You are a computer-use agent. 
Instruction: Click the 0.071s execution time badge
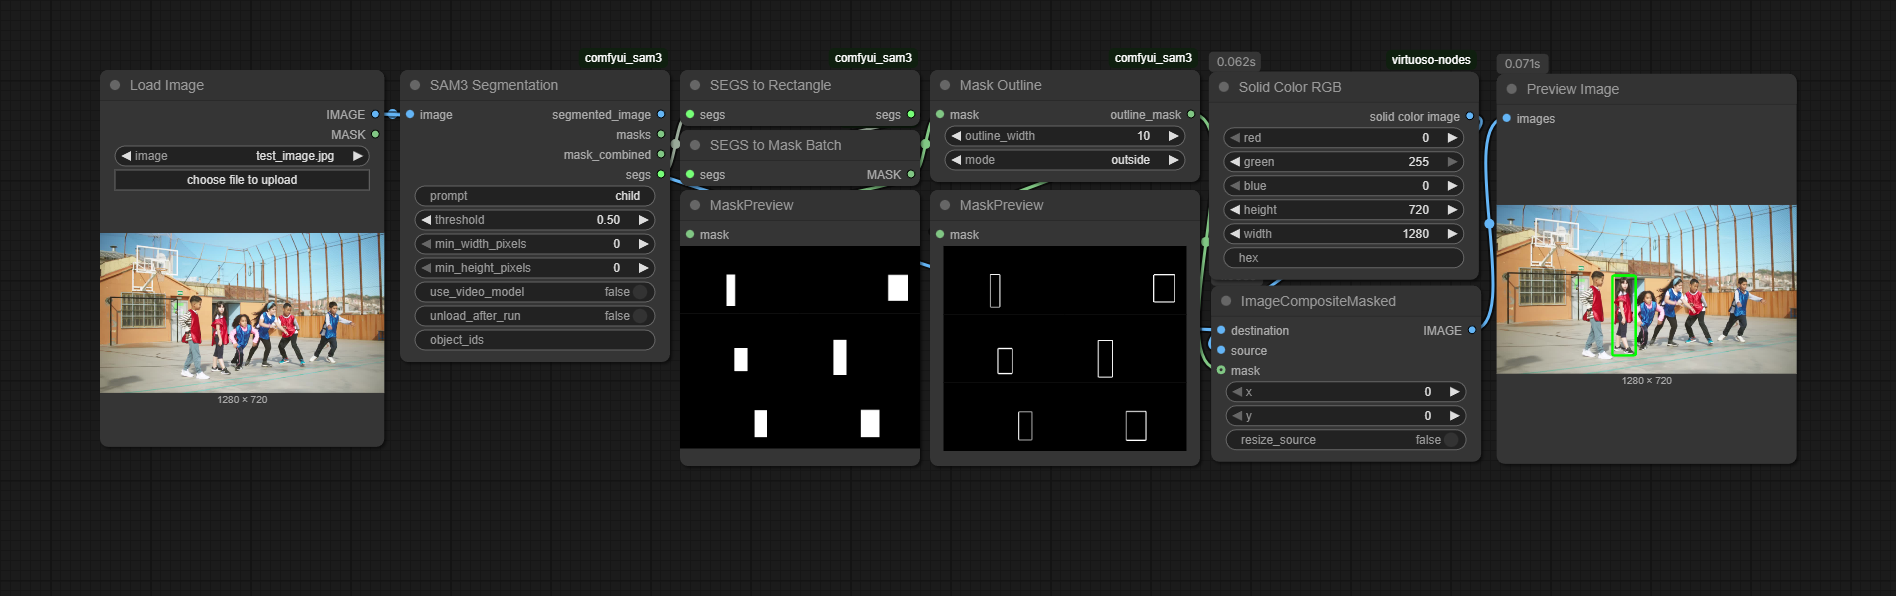(x=1522, y=64)
